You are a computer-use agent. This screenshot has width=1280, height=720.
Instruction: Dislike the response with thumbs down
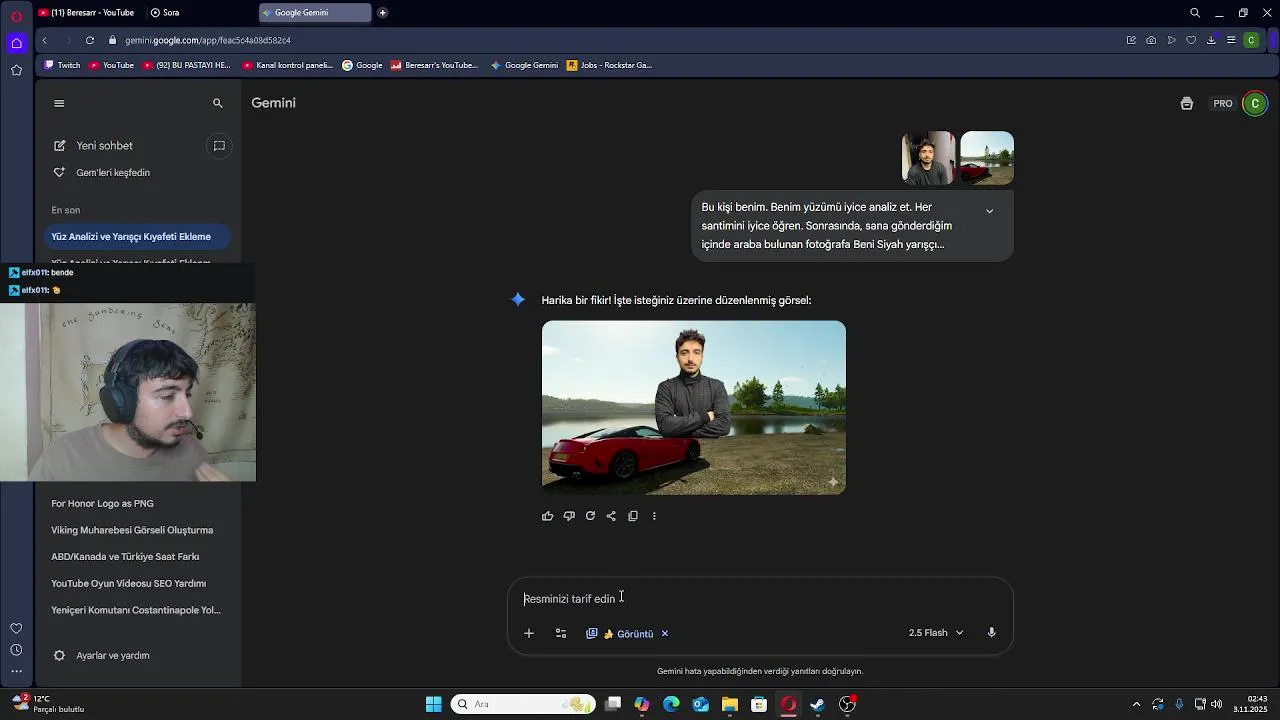569,516
